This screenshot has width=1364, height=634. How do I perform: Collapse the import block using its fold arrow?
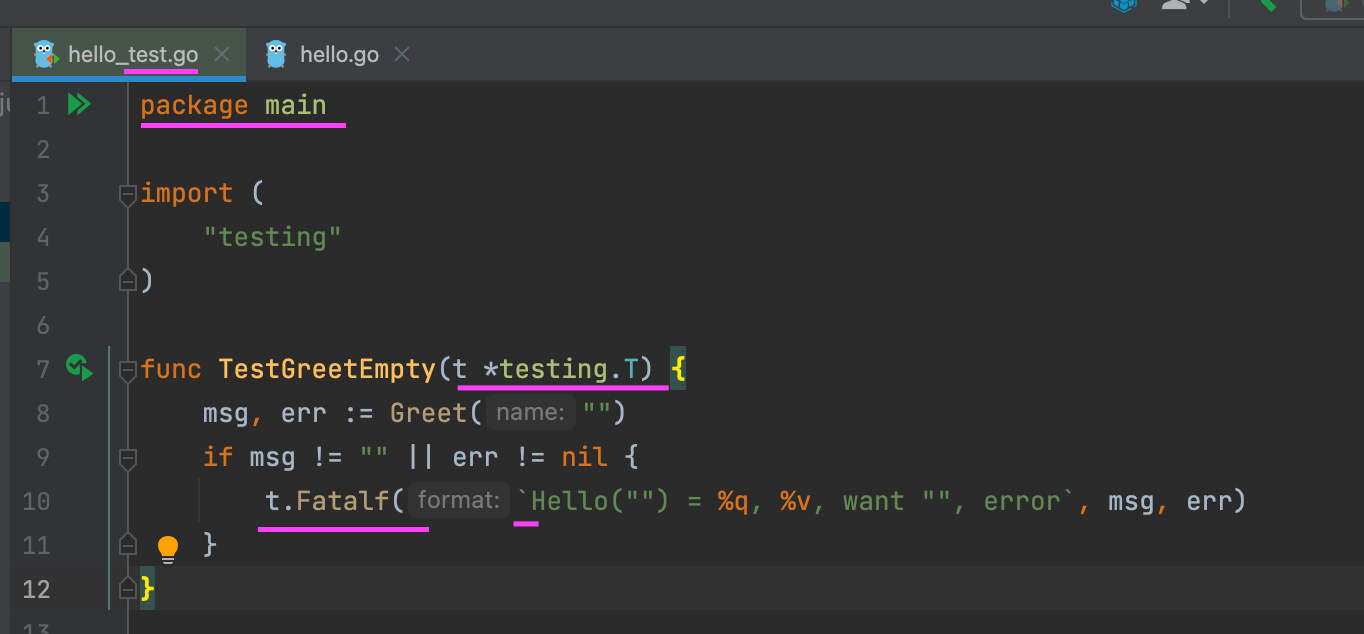[127, 196]
